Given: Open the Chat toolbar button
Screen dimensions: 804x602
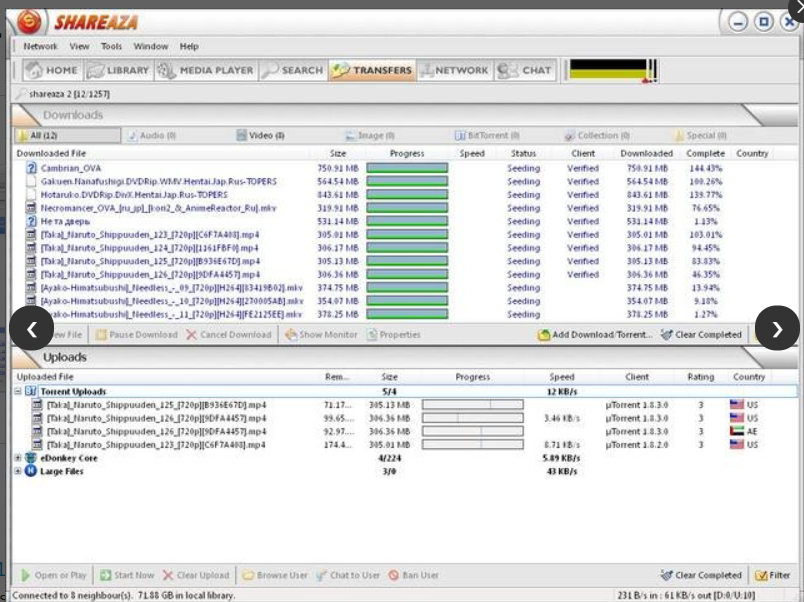Looking at the screenshot, I should click(x=525, y=70).
